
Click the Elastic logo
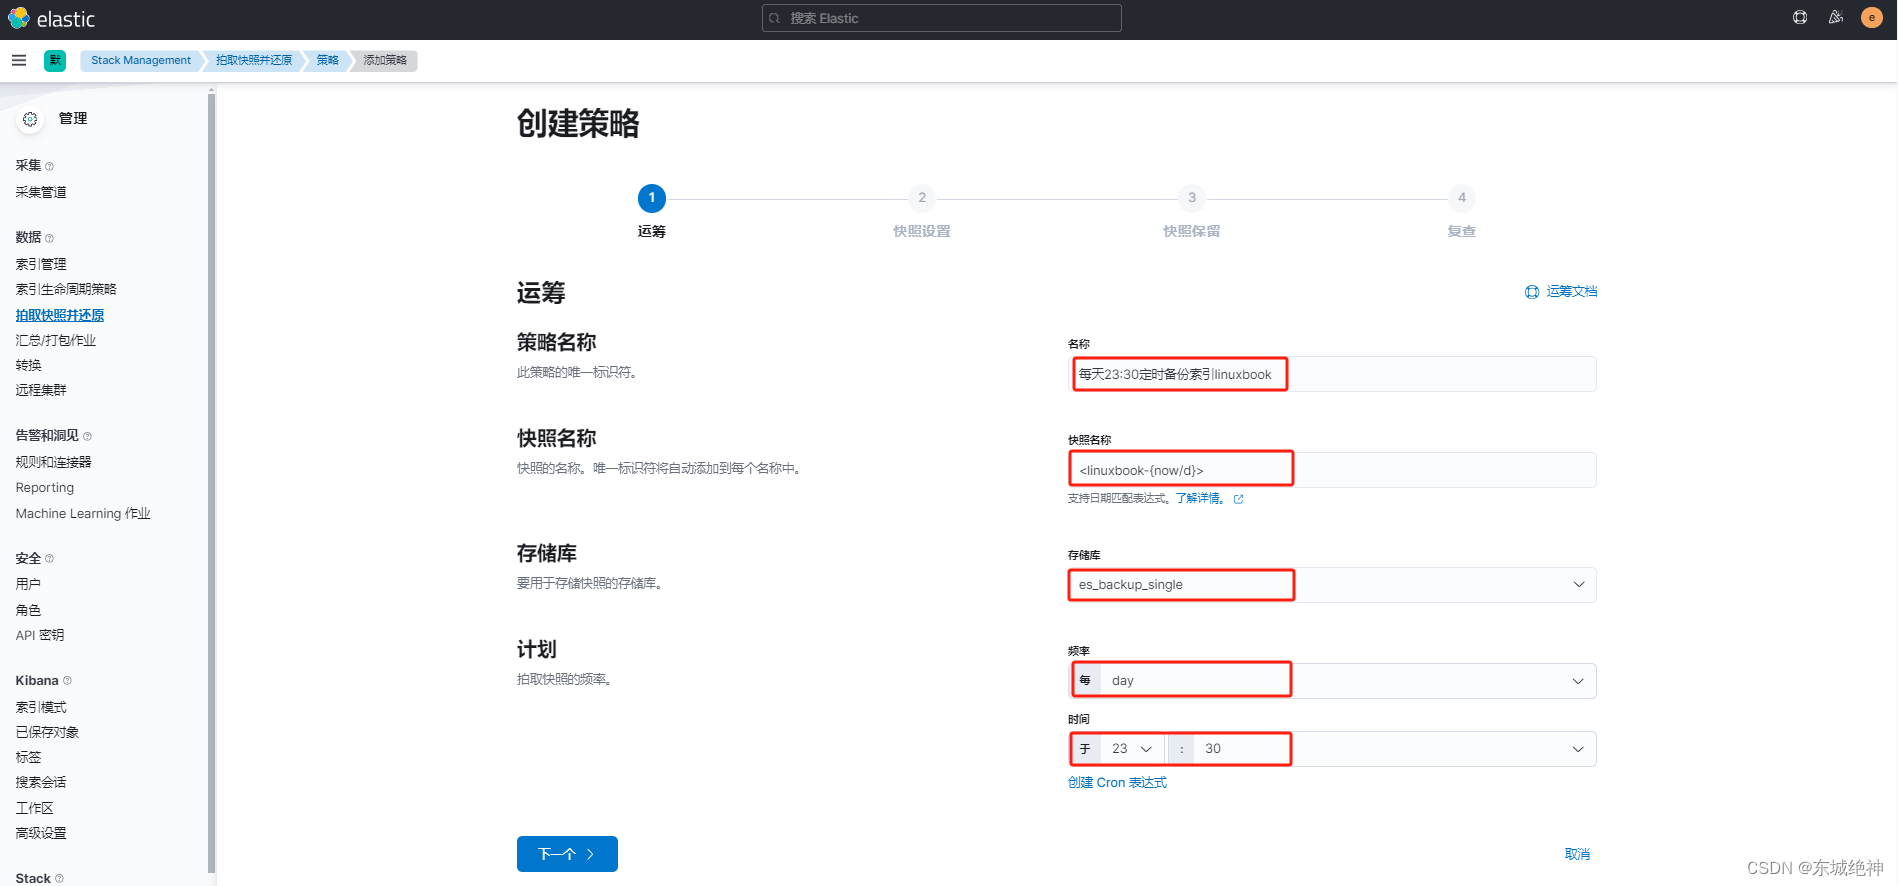click(51, 19)
